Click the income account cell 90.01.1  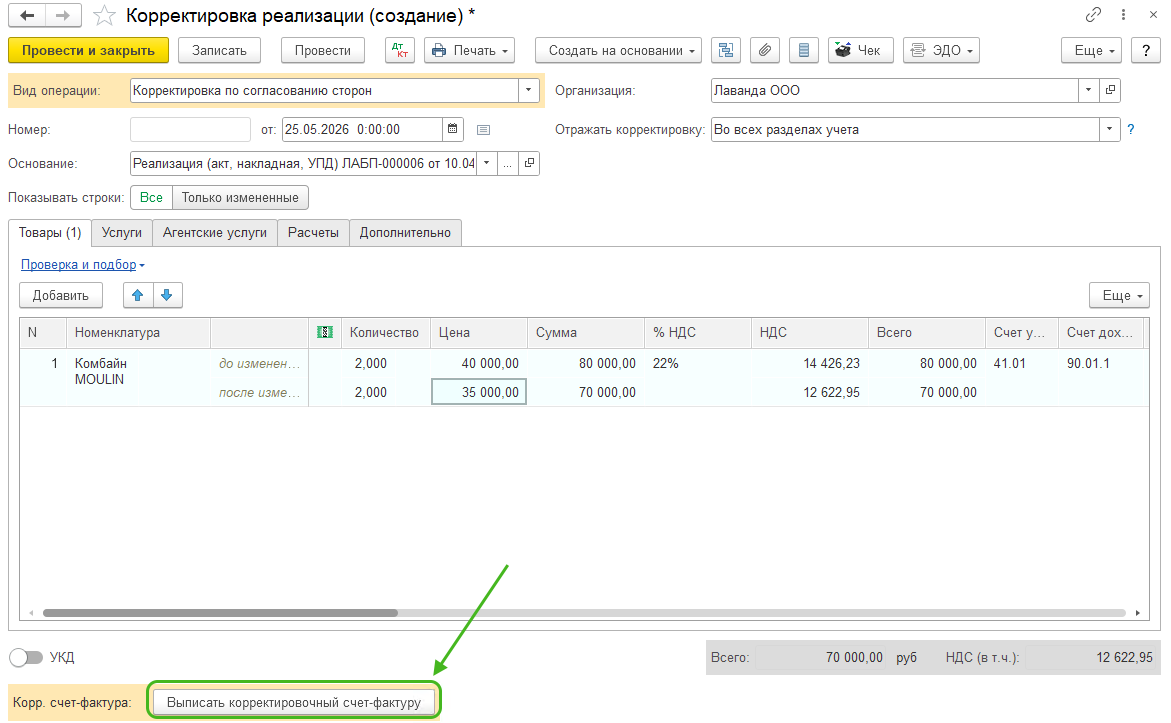[1101, 363]
